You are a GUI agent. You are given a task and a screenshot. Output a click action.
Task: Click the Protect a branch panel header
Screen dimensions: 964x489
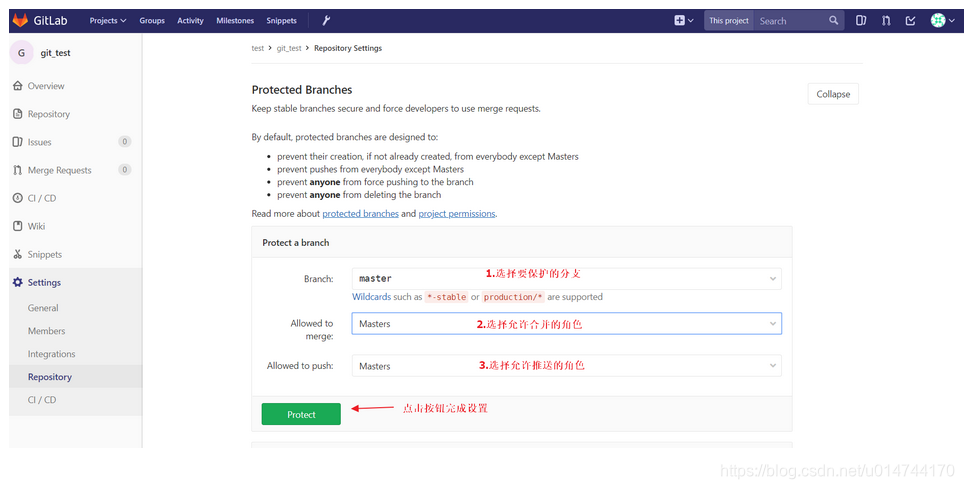click(x=521, y=242)
